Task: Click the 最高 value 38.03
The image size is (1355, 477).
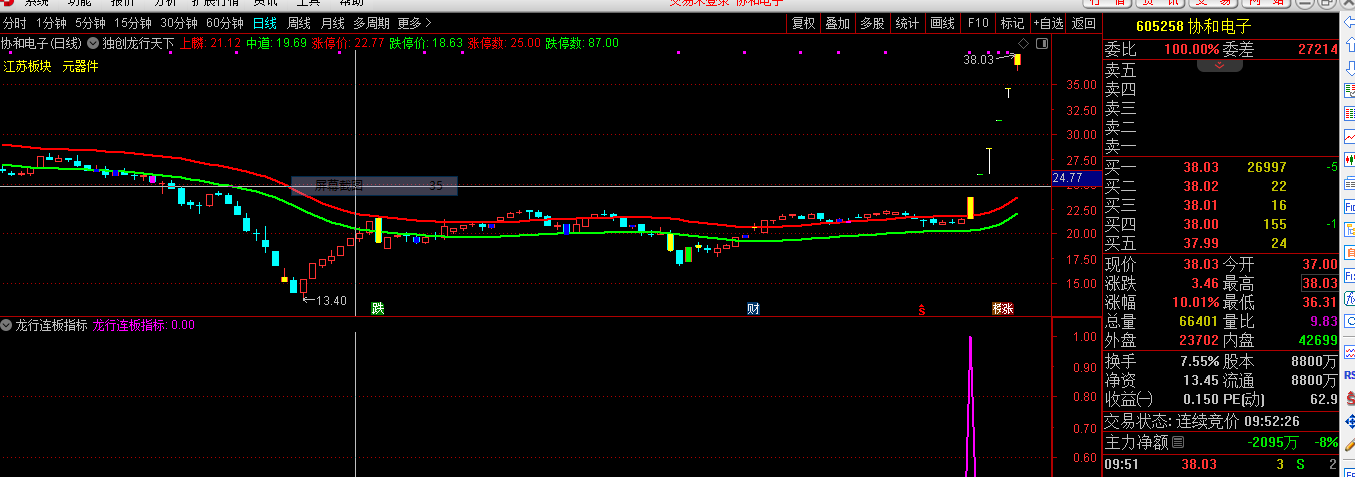Action: tap(1319, 283)
